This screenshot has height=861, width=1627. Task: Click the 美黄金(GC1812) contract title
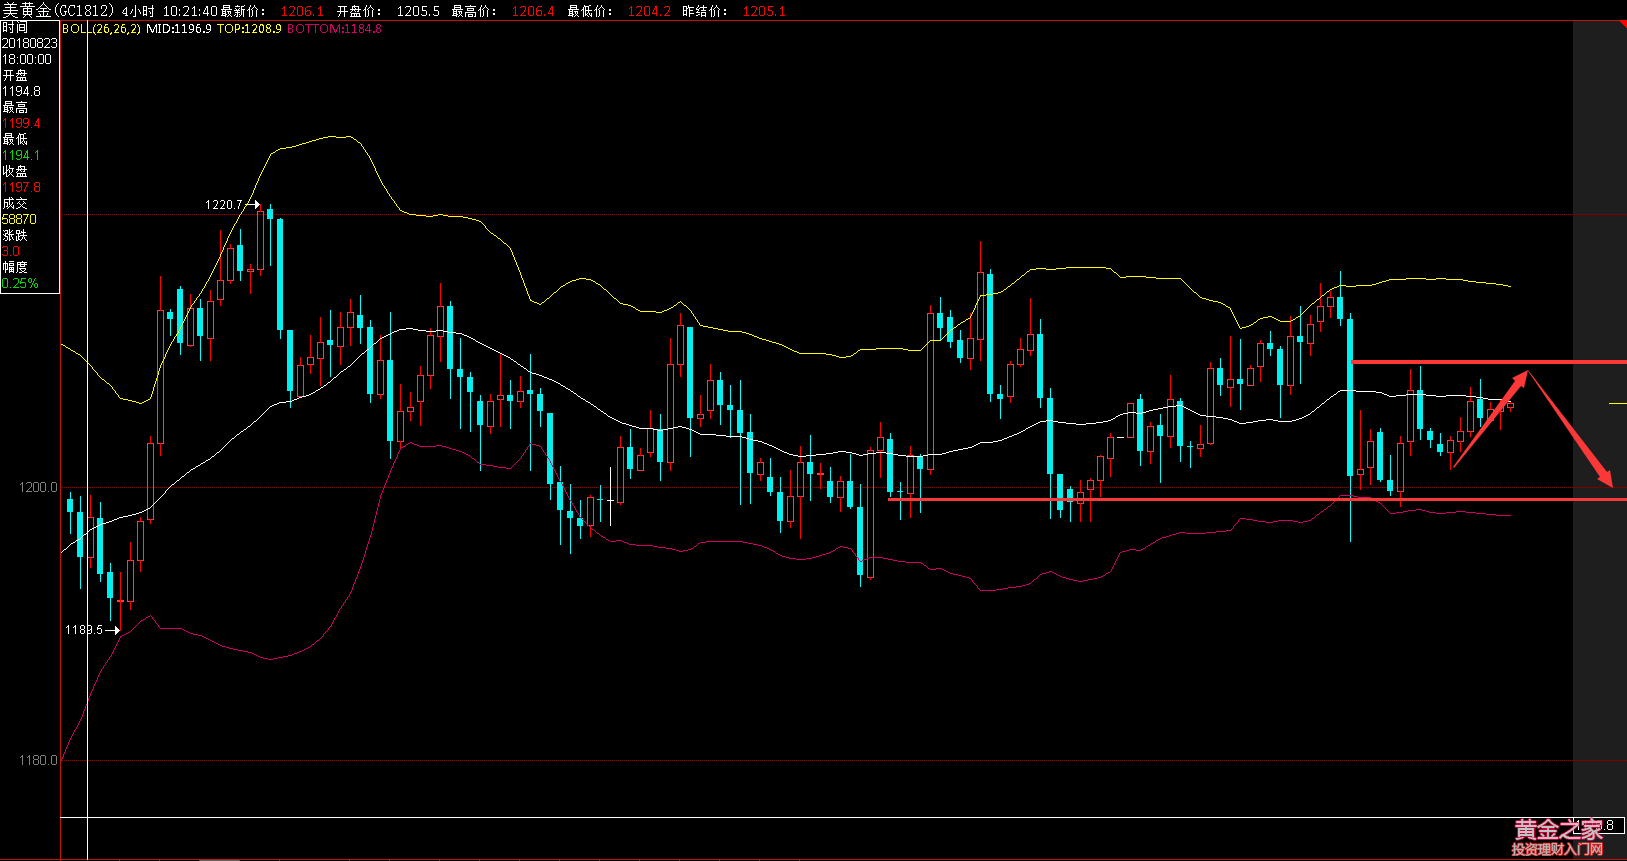[58, 11]
